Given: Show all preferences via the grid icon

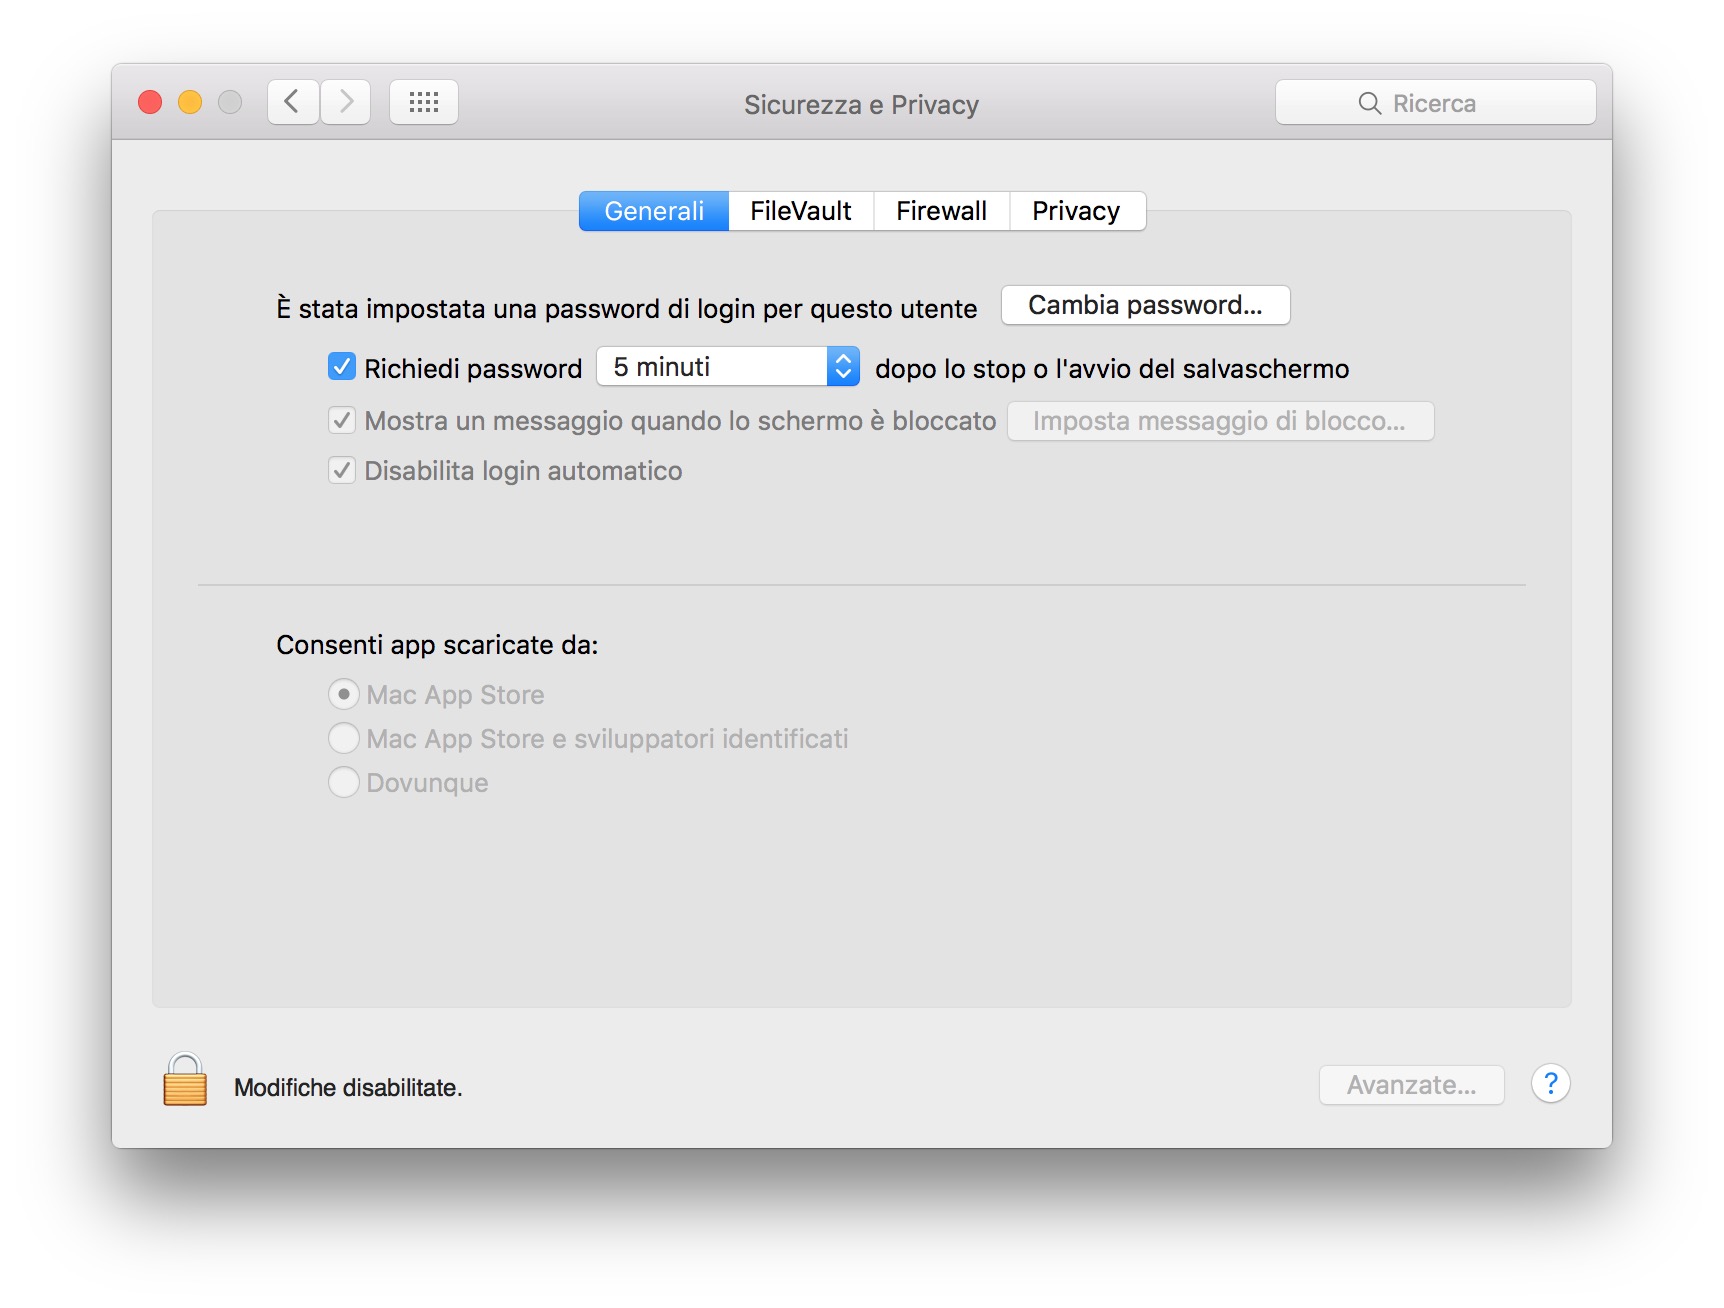Looking at the screenshot, I should coord(424,102).
